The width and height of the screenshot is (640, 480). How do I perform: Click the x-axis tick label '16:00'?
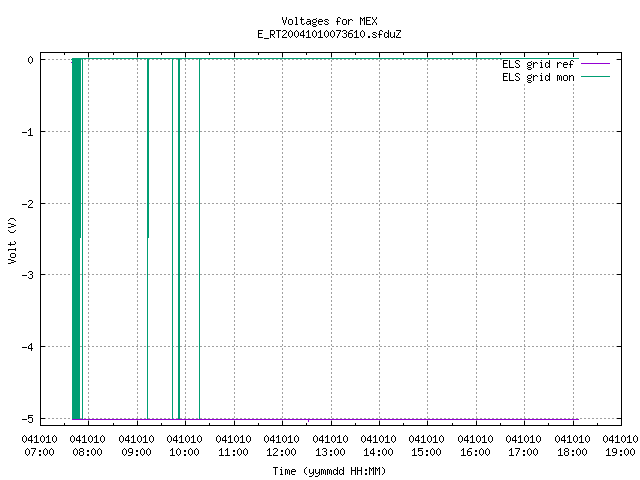click(476, 452)
